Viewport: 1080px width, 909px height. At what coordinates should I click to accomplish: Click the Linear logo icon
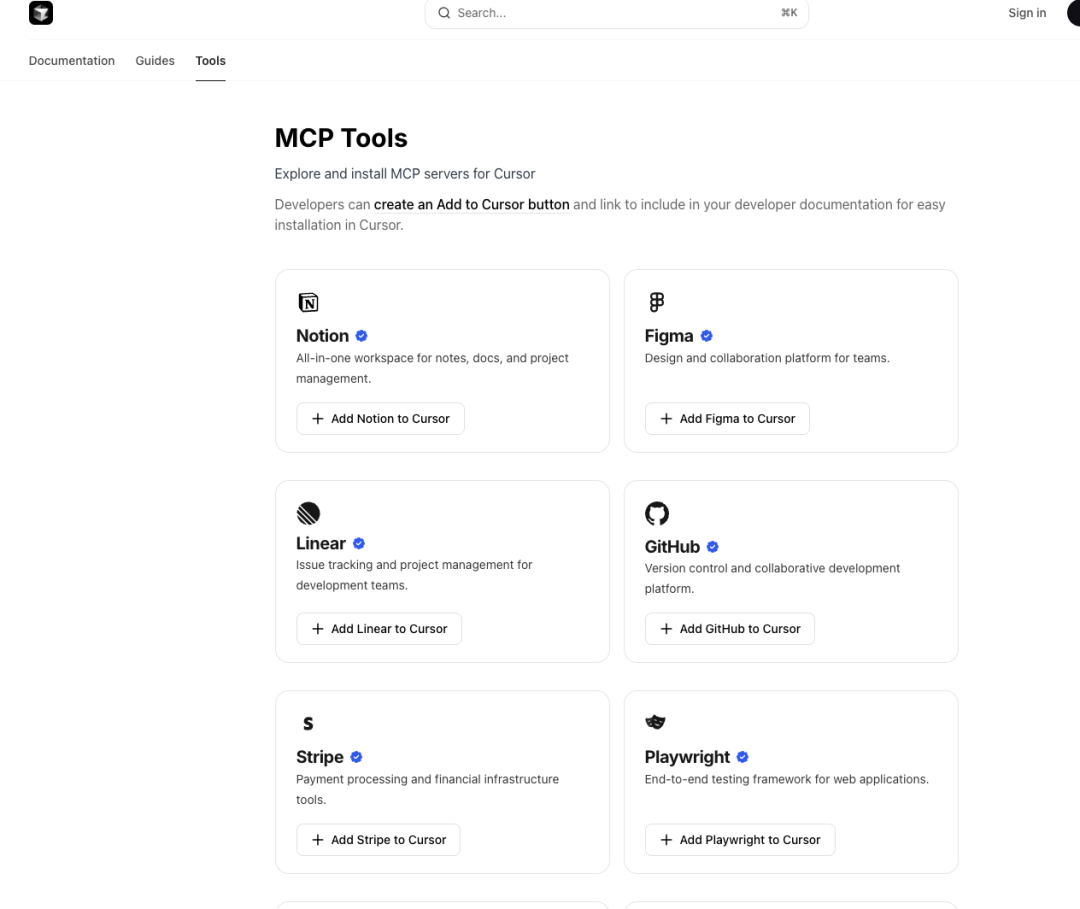[x=308, y=513]
